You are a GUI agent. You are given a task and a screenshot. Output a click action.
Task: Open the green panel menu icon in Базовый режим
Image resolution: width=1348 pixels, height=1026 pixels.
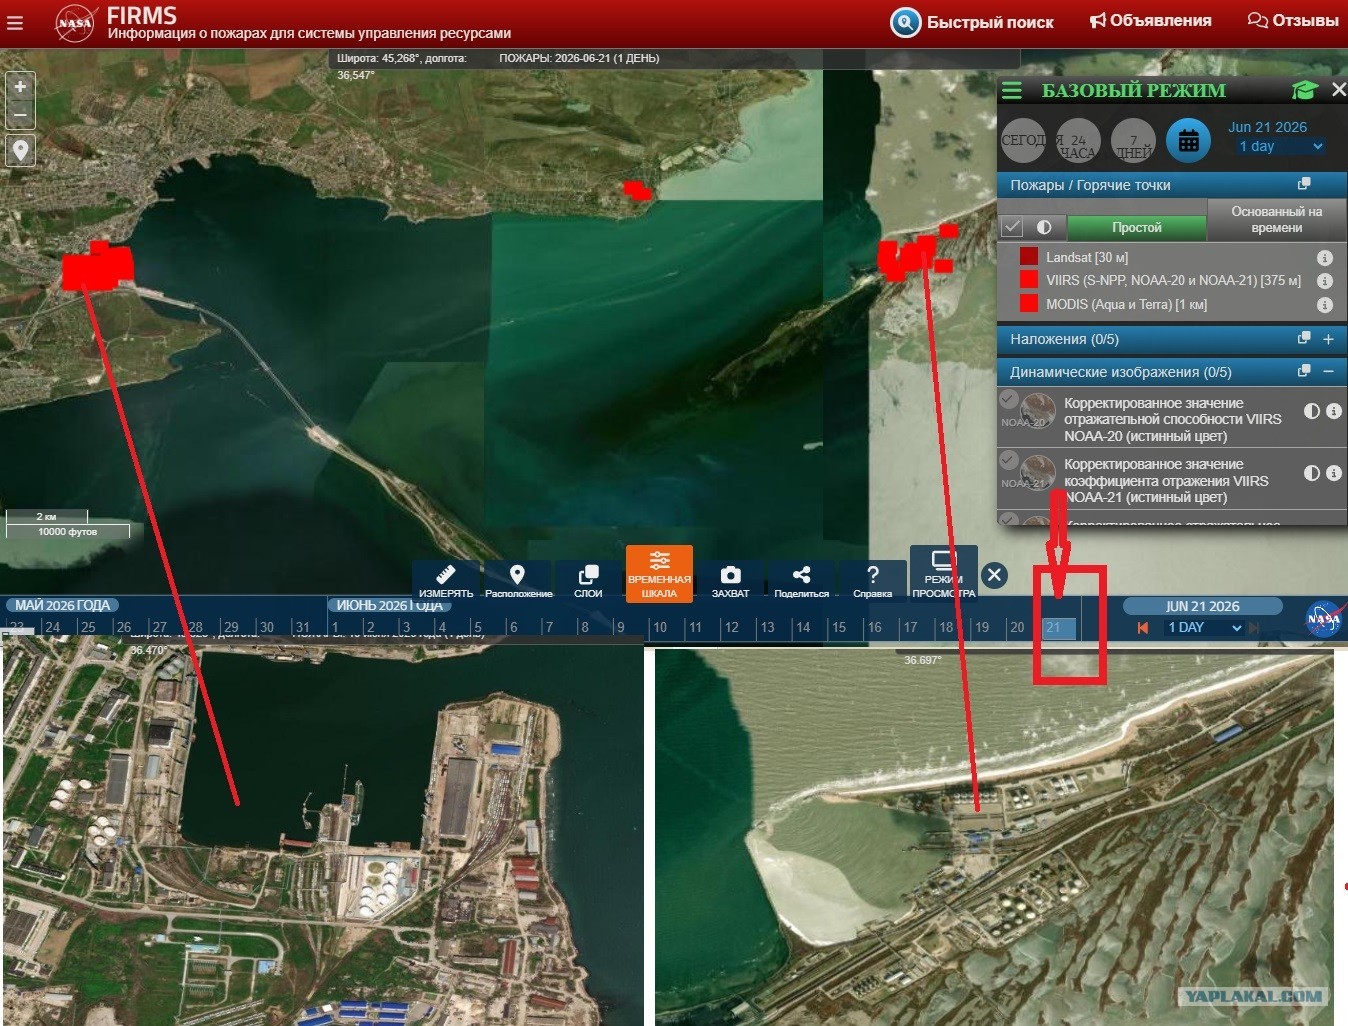[1012, 91]
